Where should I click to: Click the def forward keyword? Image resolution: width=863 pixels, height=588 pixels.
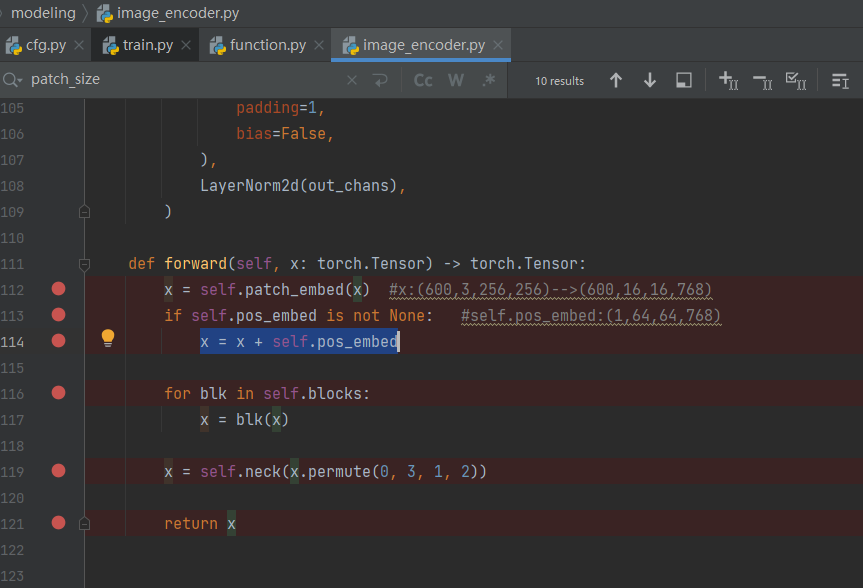coord(141,264)
